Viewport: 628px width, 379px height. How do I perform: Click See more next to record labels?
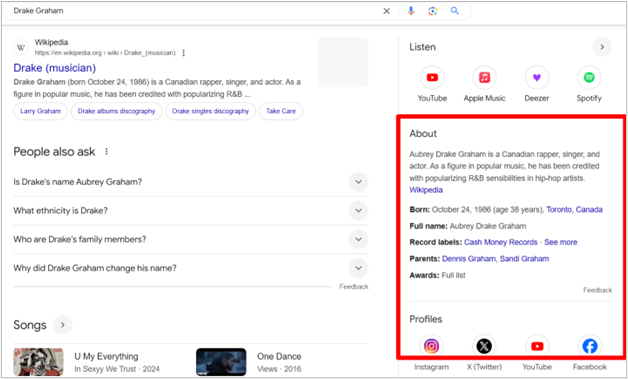pos(561,242)
